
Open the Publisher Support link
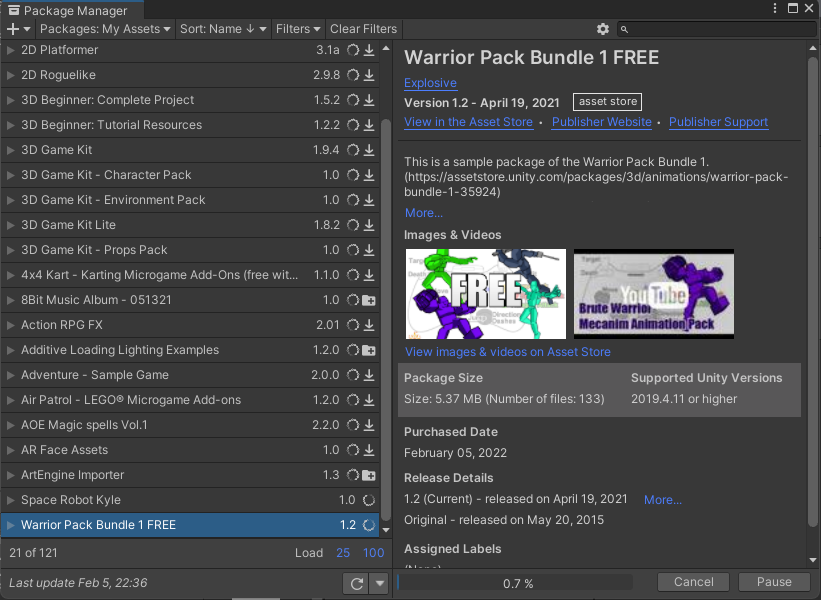(x=718, y=122)
